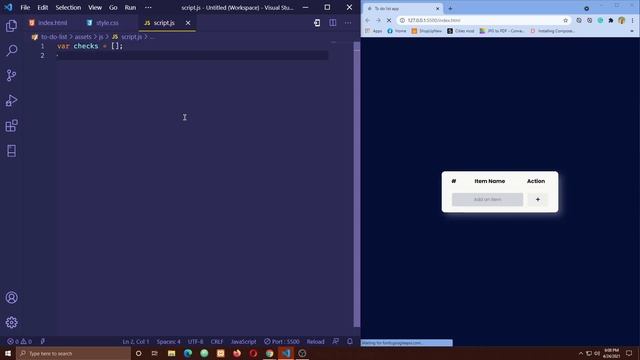This screenshot has height=360, width=640.
Task: Click the Open Changes icon in editor toolbar
Action: [x=317, y=23]
